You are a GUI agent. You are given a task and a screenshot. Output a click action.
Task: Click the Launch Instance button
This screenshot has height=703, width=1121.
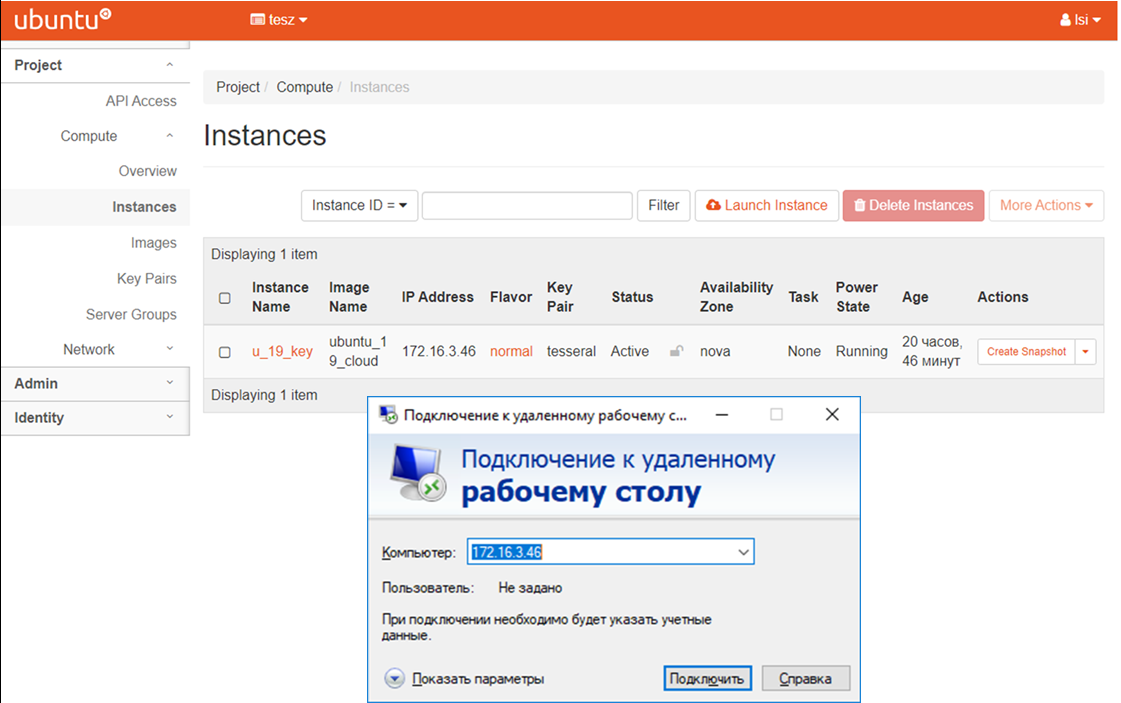pos(766,206)
